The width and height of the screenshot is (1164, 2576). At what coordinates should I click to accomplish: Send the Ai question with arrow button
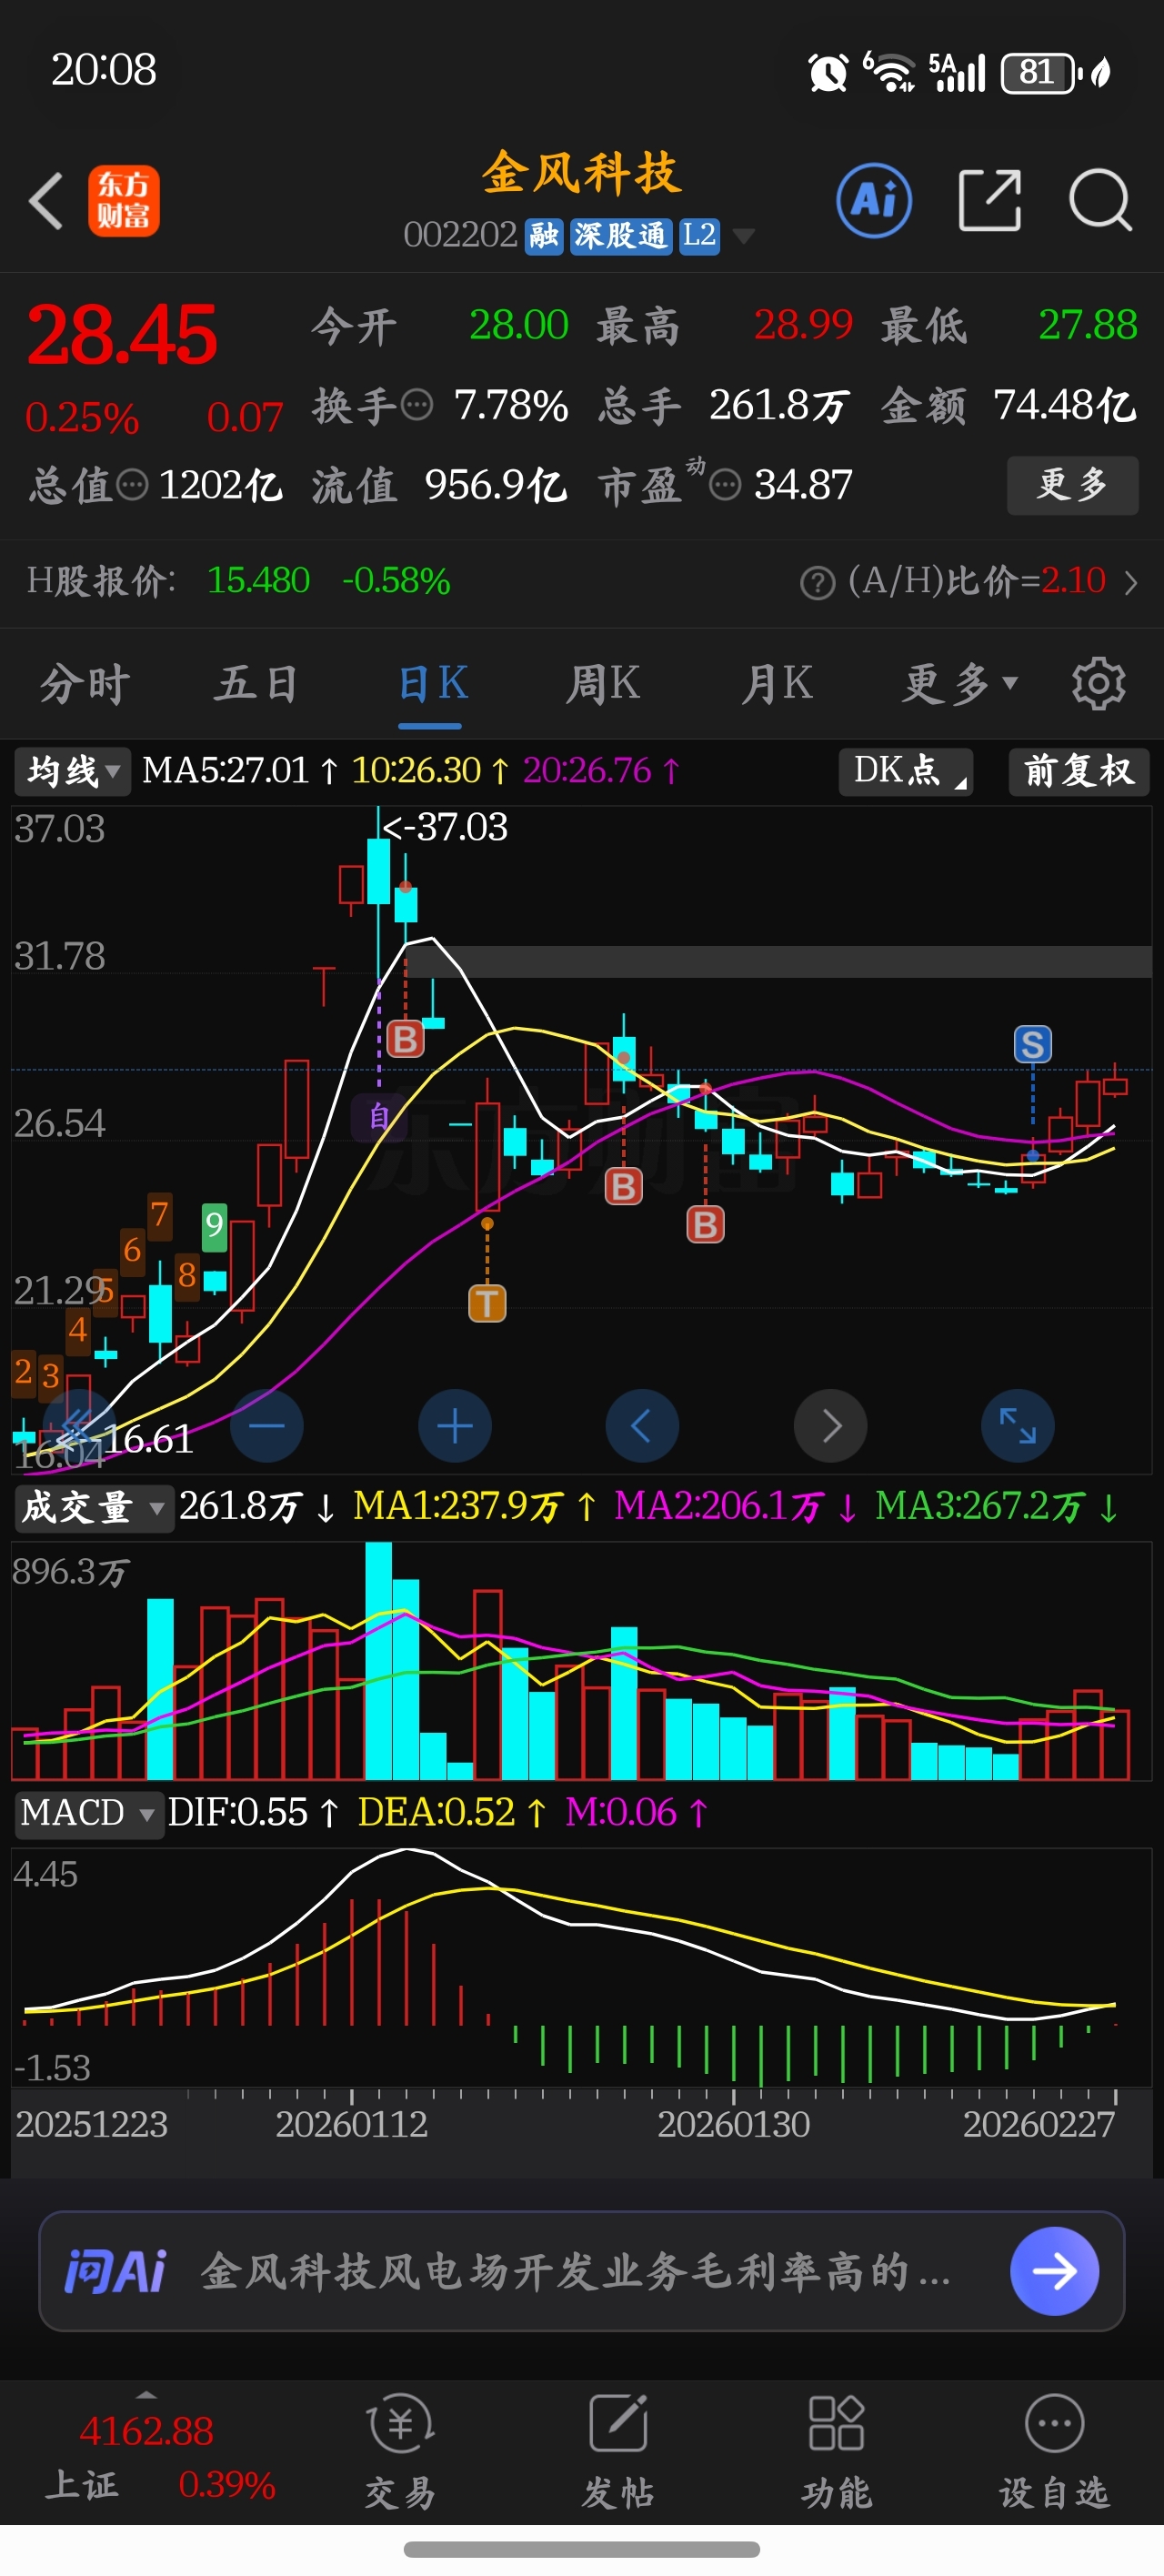point(1054,2271)
